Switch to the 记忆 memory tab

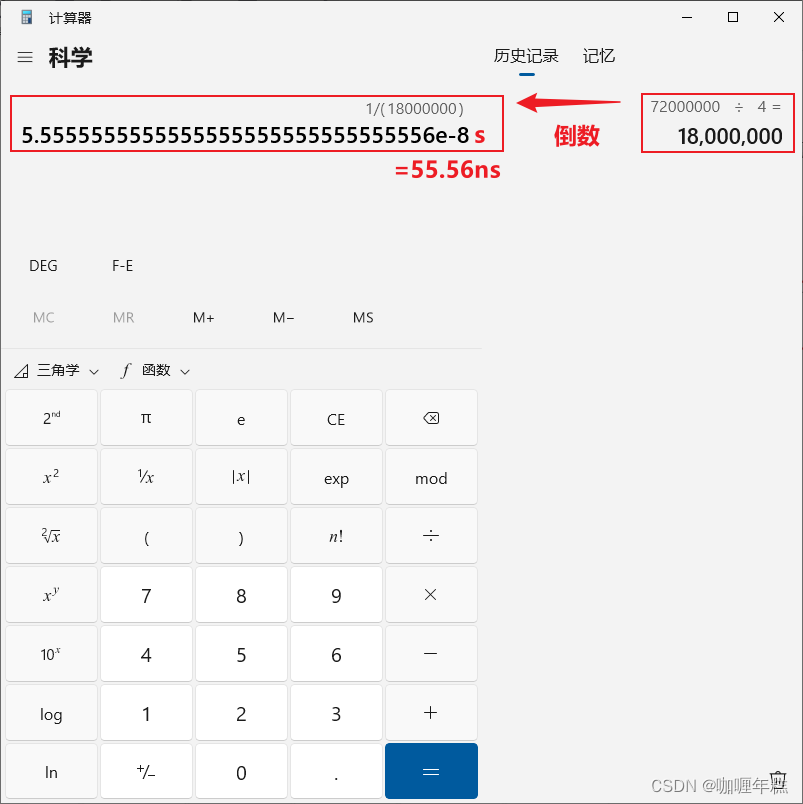click(598, 56)
